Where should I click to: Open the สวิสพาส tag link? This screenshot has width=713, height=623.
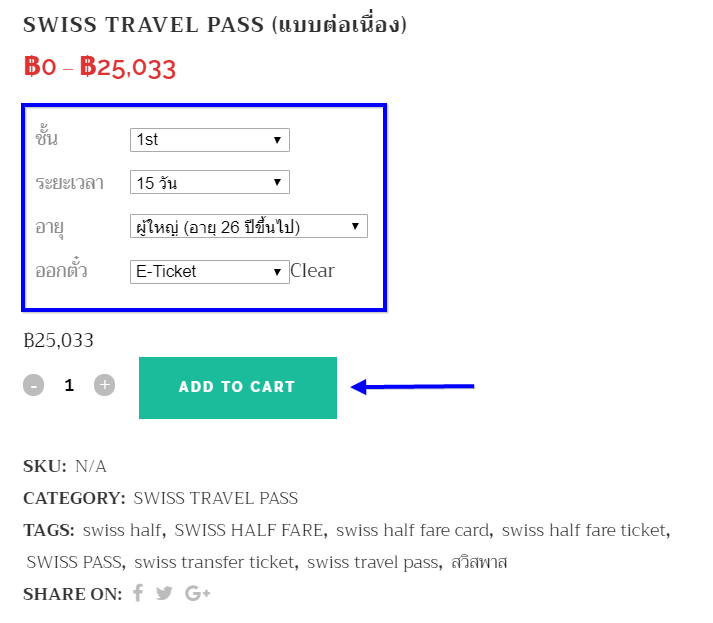click(x=479, y=562)
